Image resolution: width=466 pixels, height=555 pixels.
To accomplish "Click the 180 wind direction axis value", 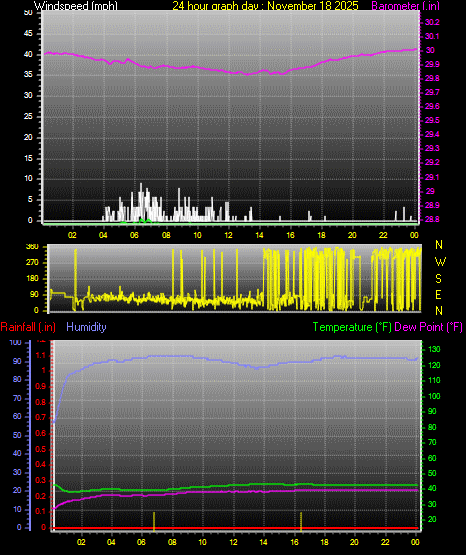I will (x=32, y=279).
